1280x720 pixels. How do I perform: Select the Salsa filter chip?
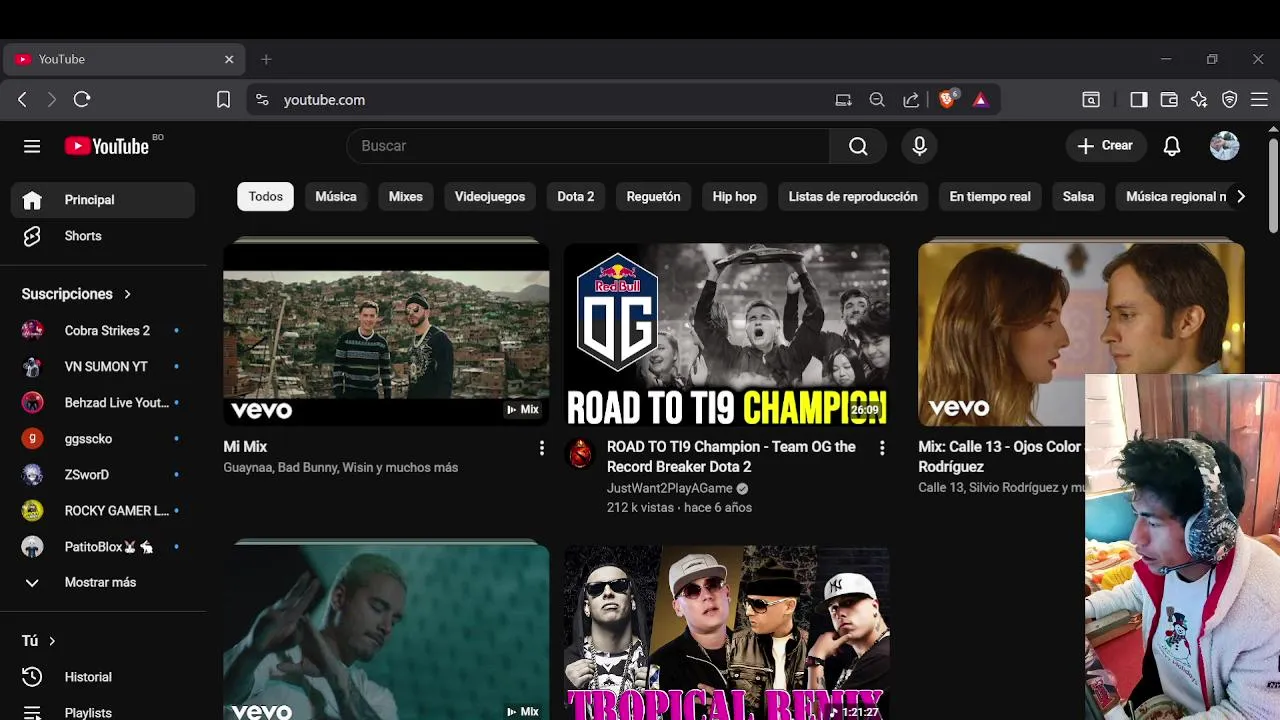(1078, 197)
